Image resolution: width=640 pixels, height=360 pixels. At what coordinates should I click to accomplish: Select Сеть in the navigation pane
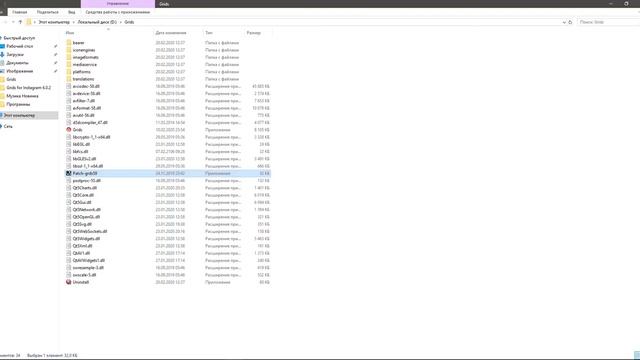pyautogui.click(x=8, y=127)
